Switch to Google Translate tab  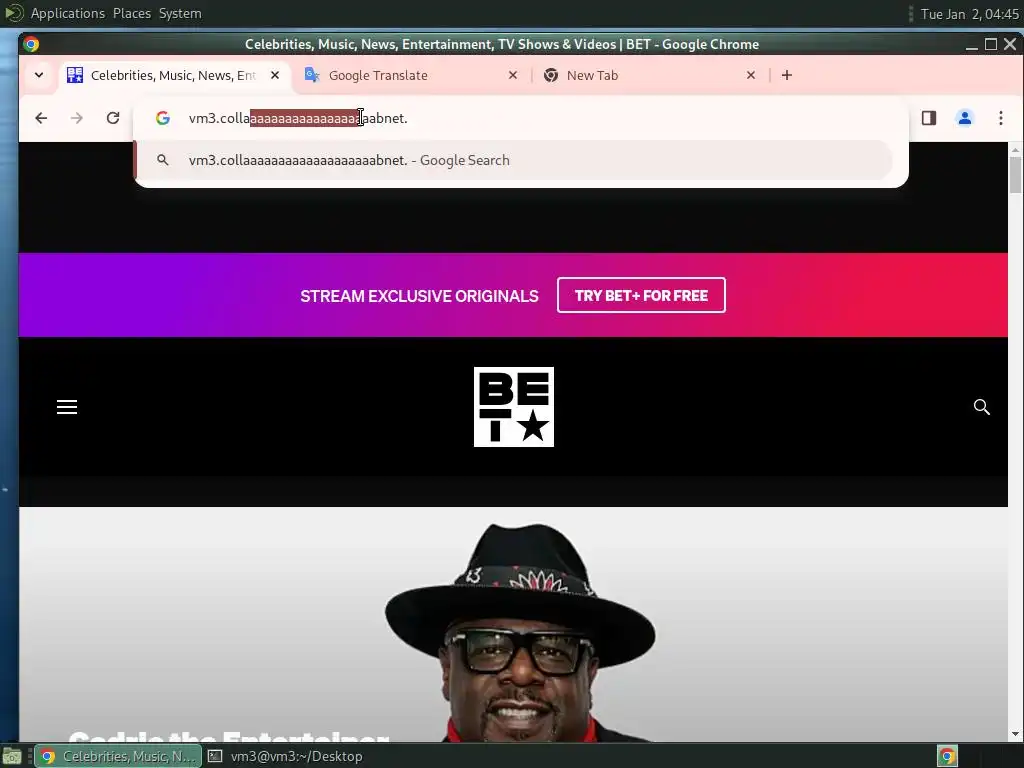pyautogui.click(x=409, y=75)
